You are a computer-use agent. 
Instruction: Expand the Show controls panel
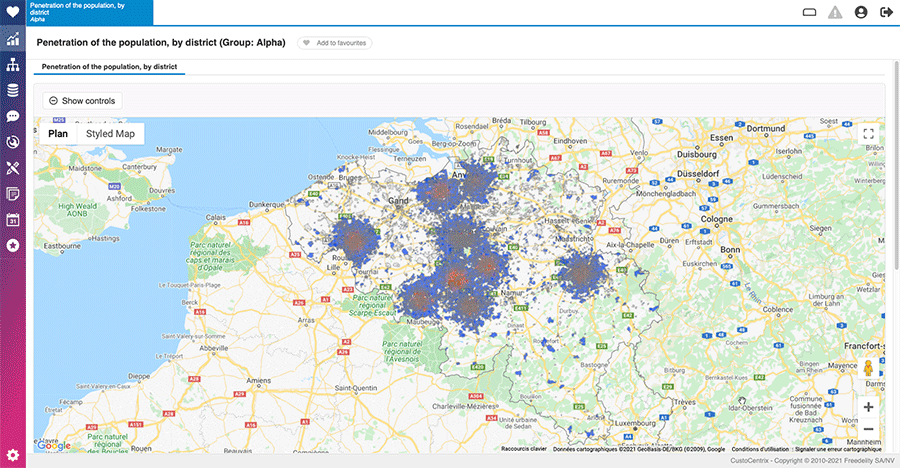(83, 101)
